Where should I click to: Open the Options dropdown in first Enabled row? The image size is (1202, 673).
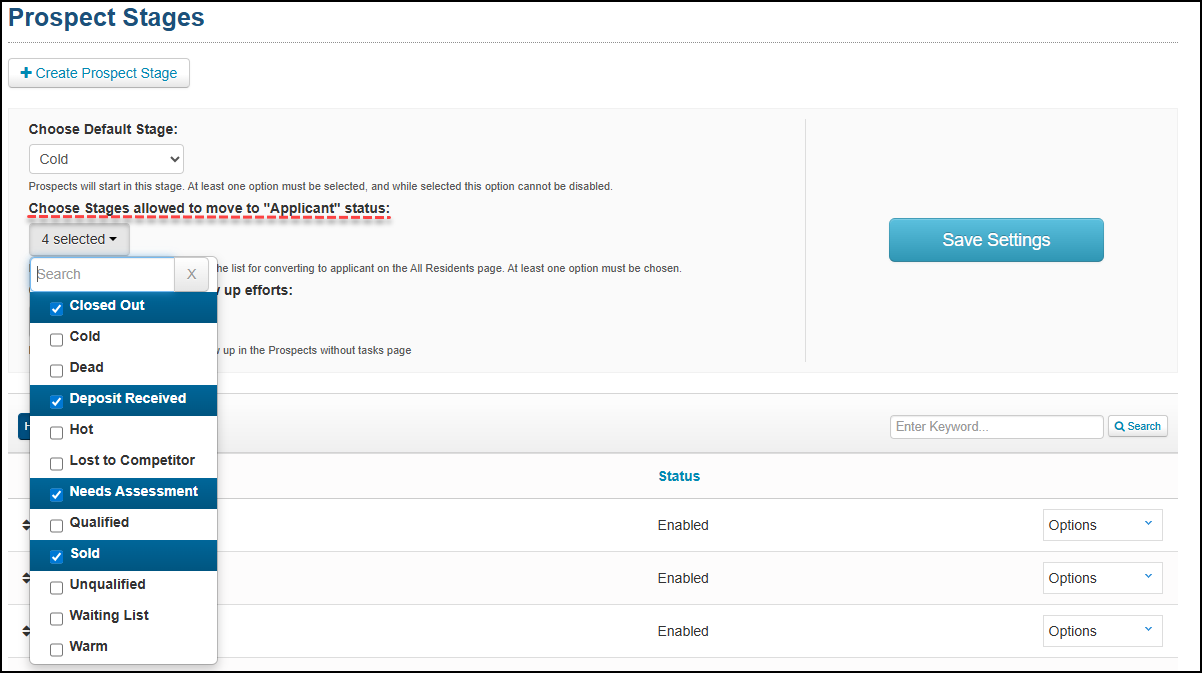1102,525
